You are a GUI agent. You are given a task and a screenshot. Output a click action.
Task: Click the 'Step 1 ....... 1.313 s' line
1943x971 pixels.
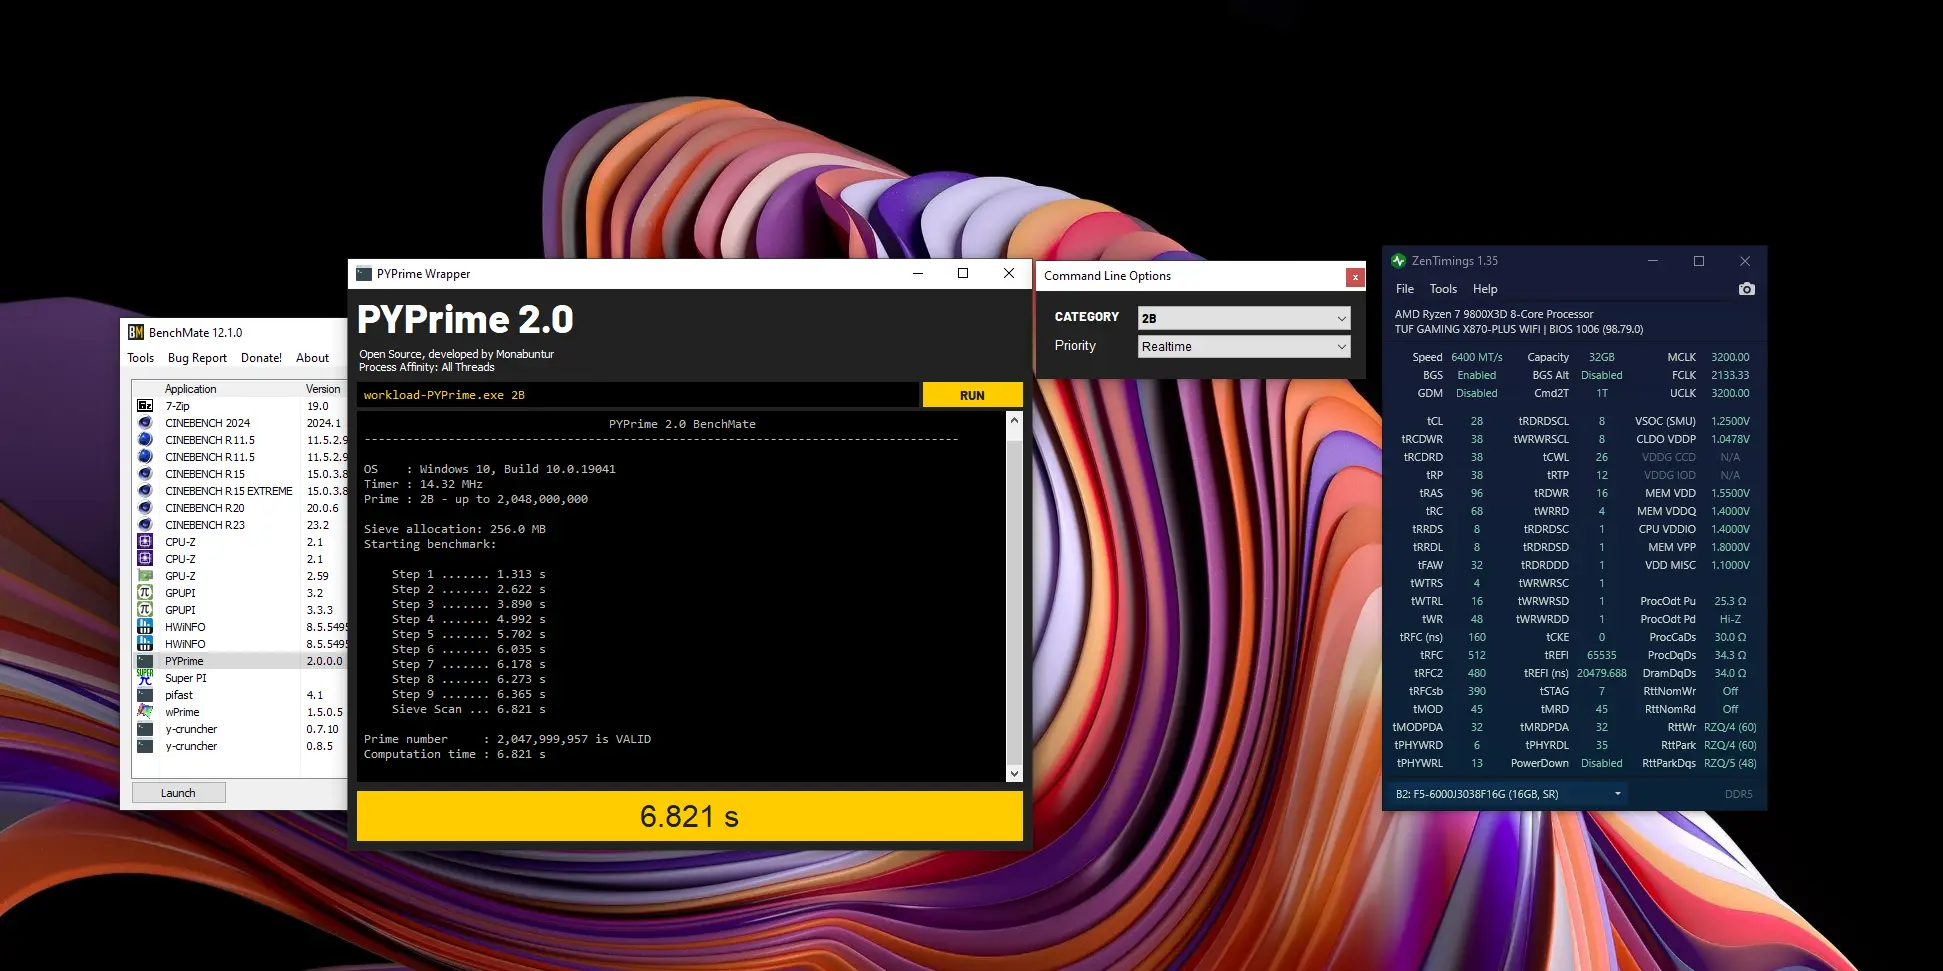click(x=469, y=574)
